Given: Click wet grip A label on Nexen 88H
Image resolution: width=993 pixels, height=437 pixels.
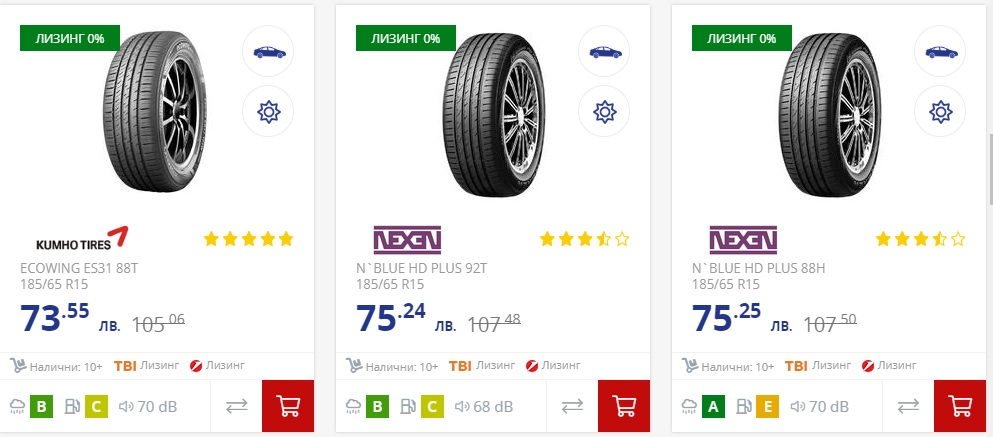Looking at the screenshot, I should (713, 407).
